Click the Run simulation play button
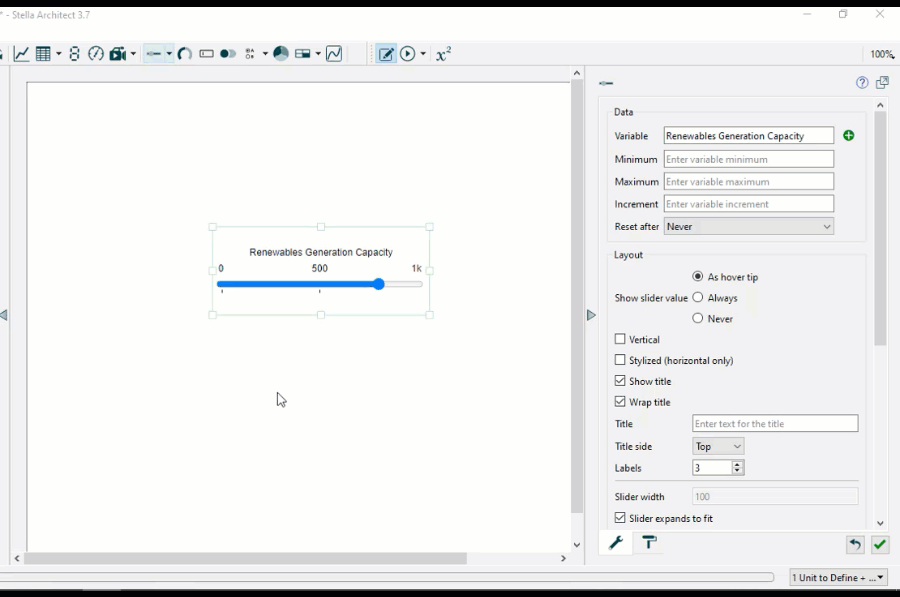 [x=408, y=54]
